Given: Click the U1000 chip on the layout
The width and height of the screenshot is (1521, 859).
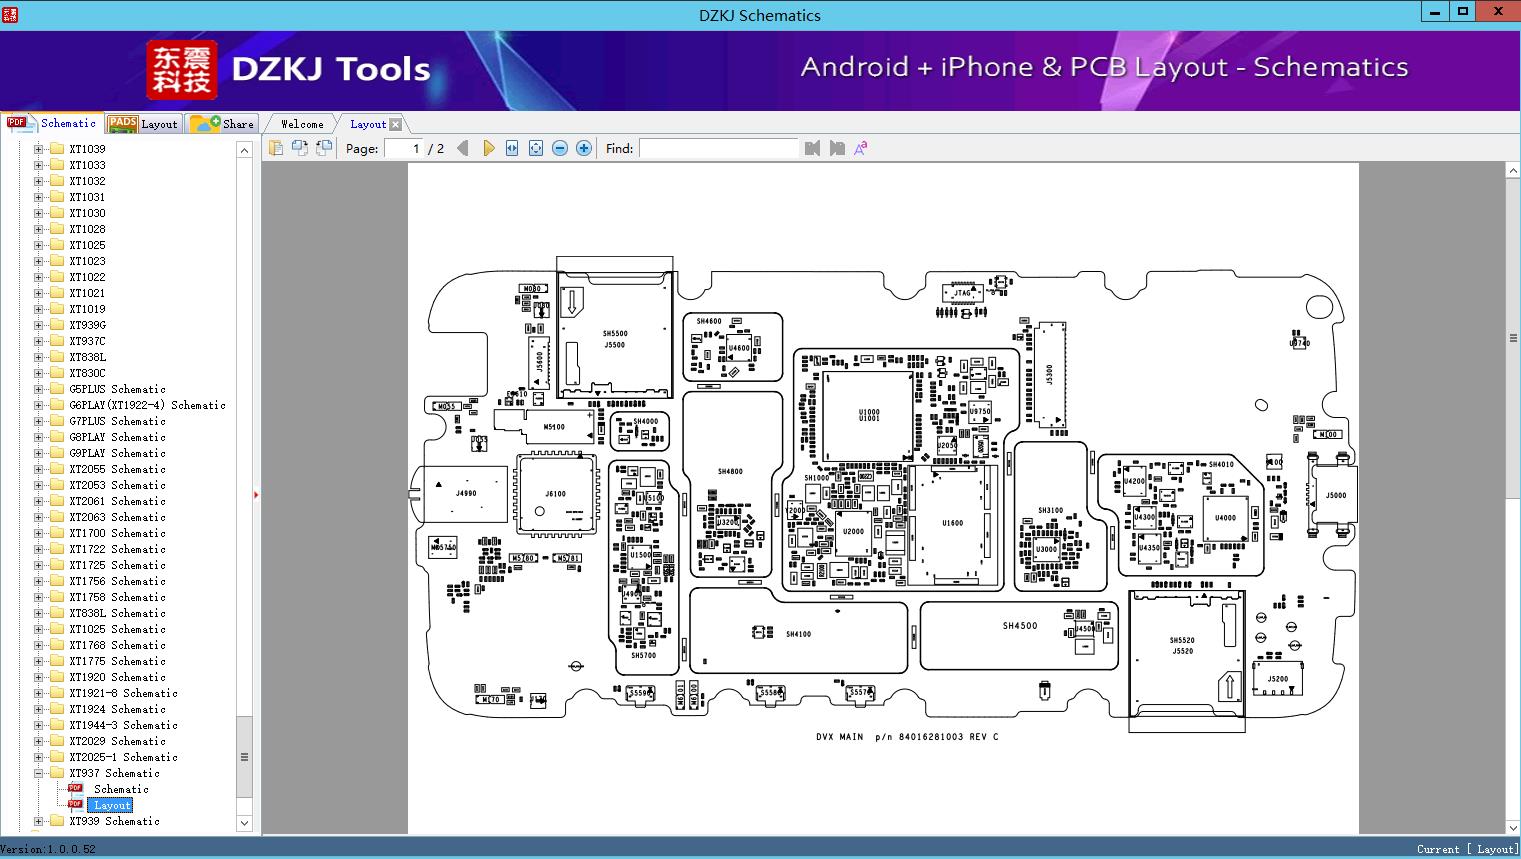Looking at the screenshot, I should [869, 414].
